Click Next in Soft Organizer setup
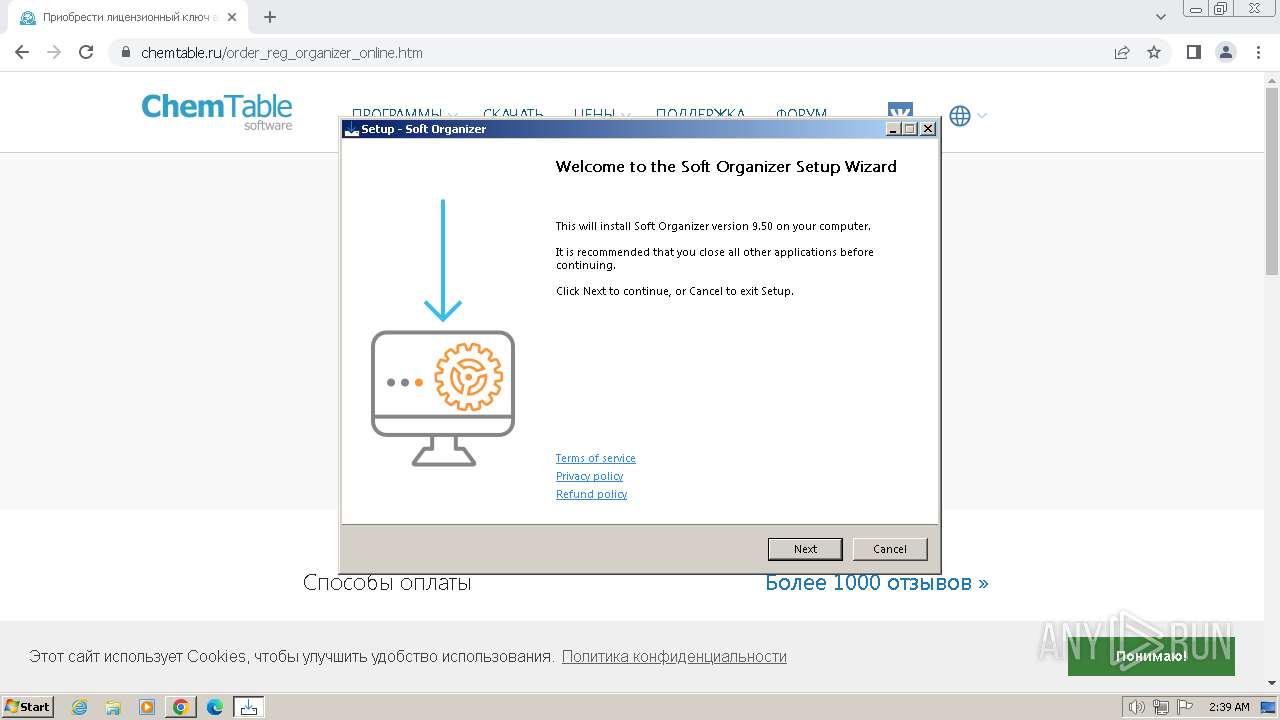Viewport: 1280px width, 720px height. (805, 549)
